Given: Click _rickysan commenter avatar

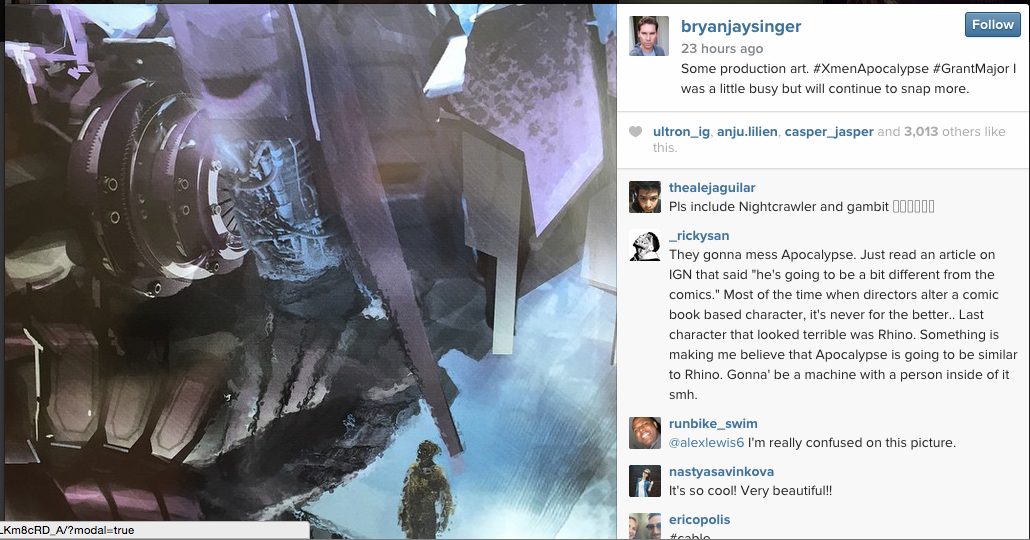Looking at the screenshot, I should click(x=645, y=245).
